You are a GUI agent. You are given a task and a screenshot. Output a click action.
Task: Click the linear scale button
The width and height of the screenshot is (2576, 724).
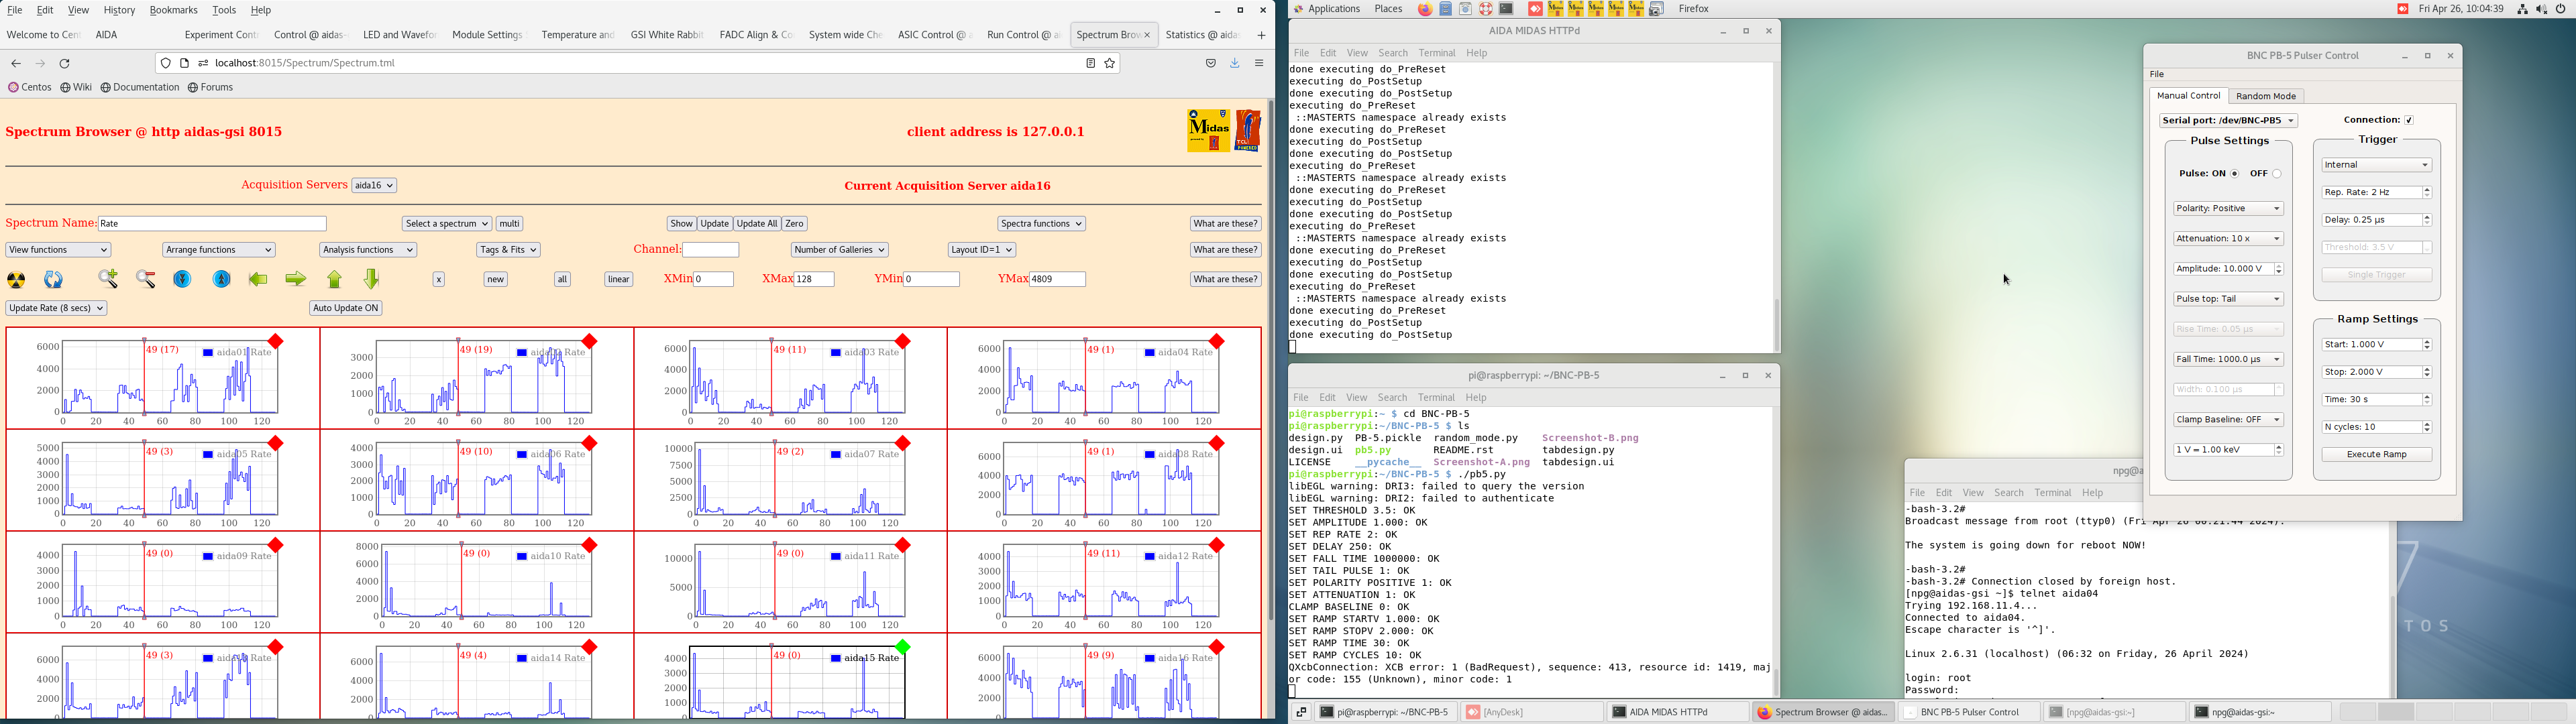pos(619,280)
